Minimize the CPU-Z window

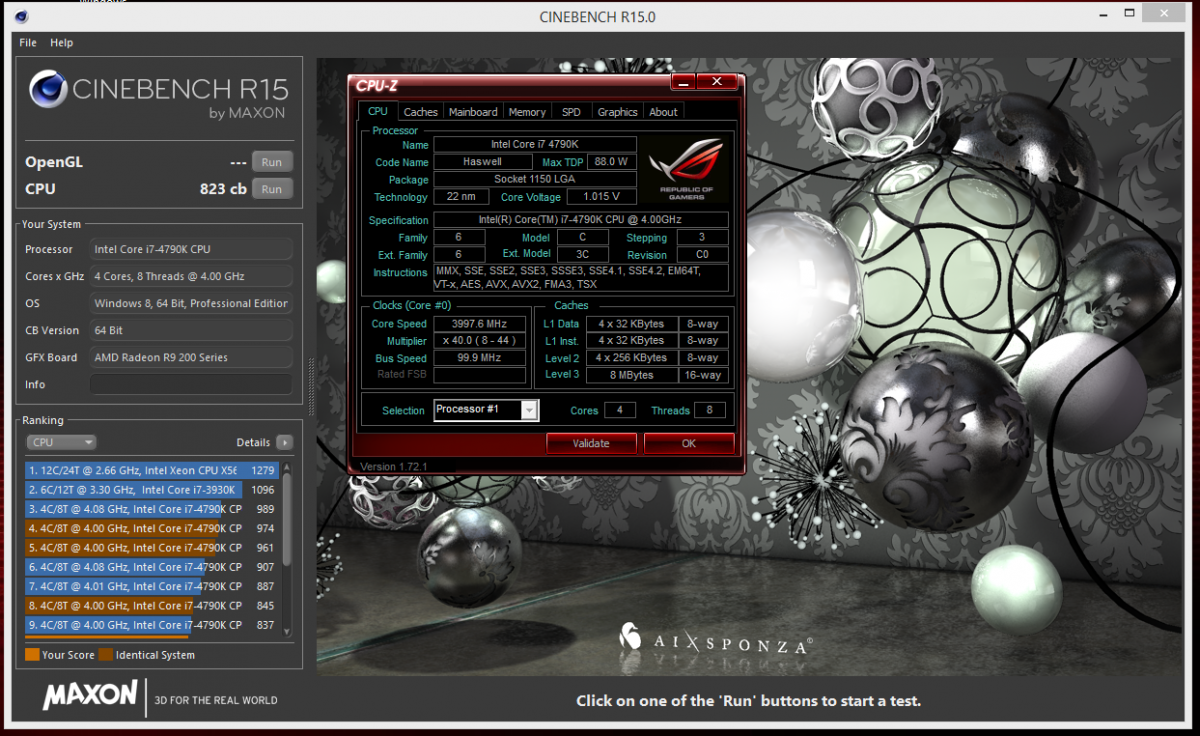(683, 81)
